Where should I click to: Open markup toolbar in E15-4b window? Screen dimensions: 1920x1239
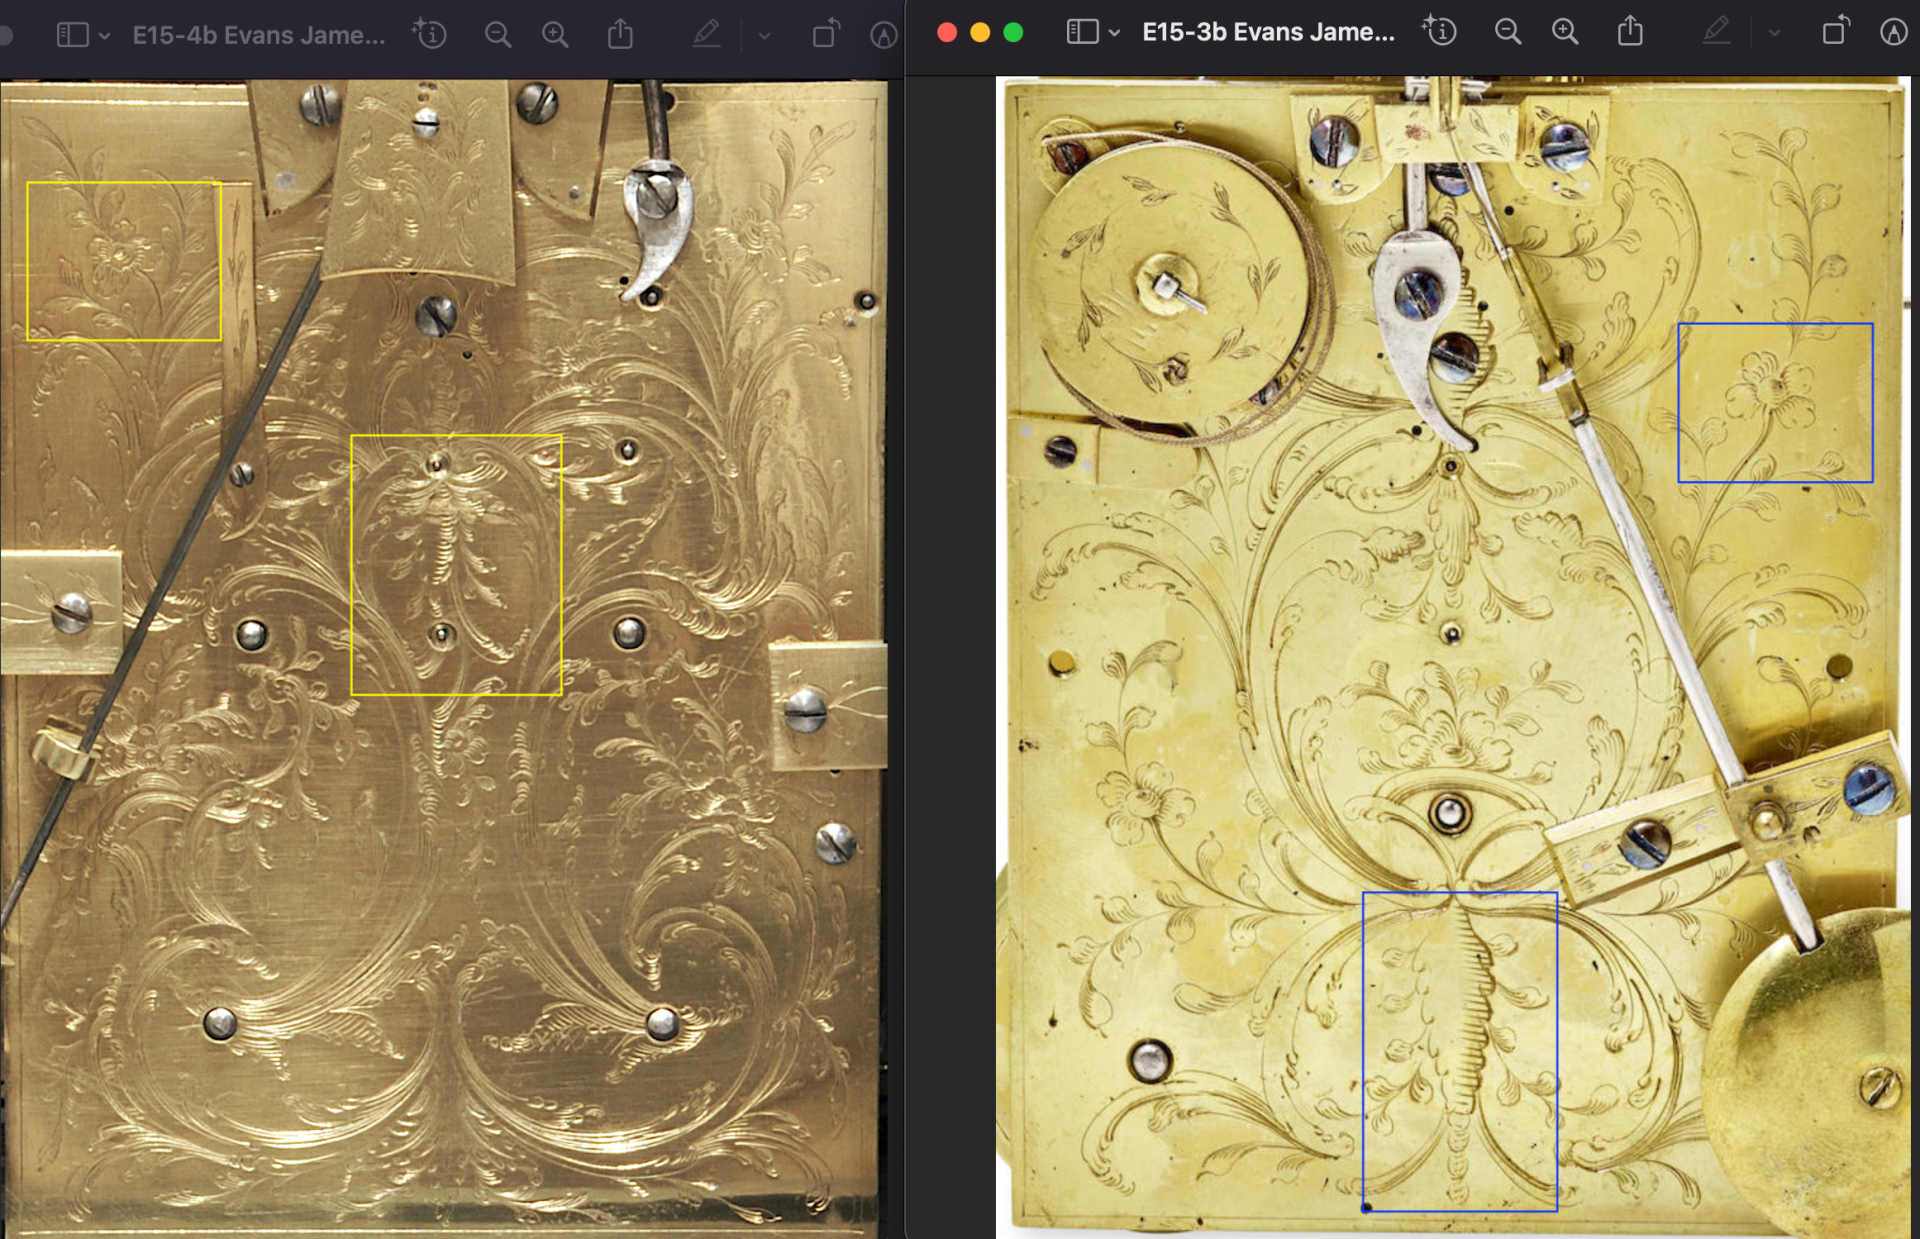point(883,35)
